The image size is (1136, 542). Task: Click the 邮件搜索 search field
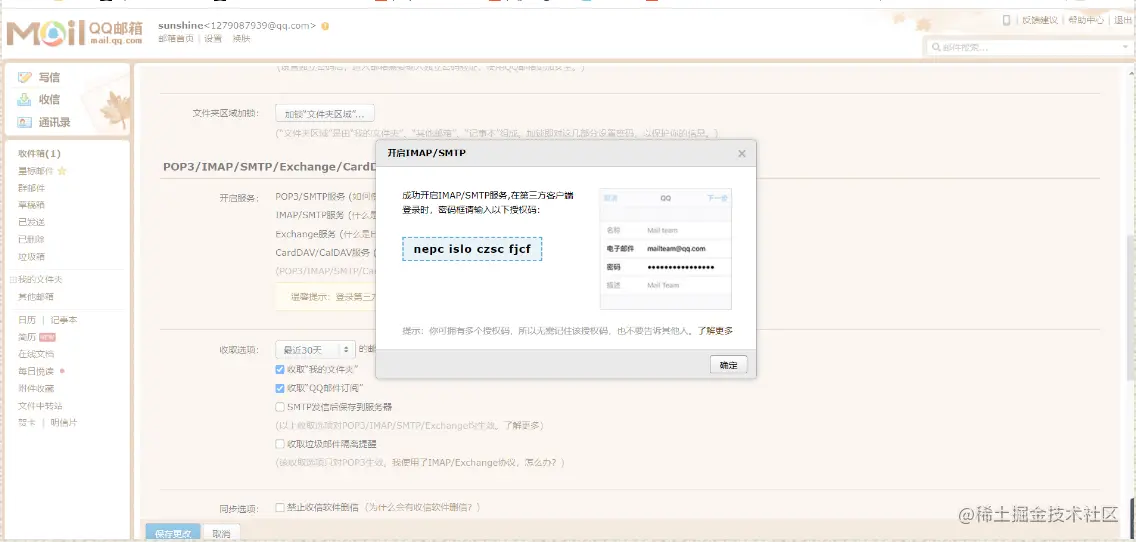coord(1027,48)
